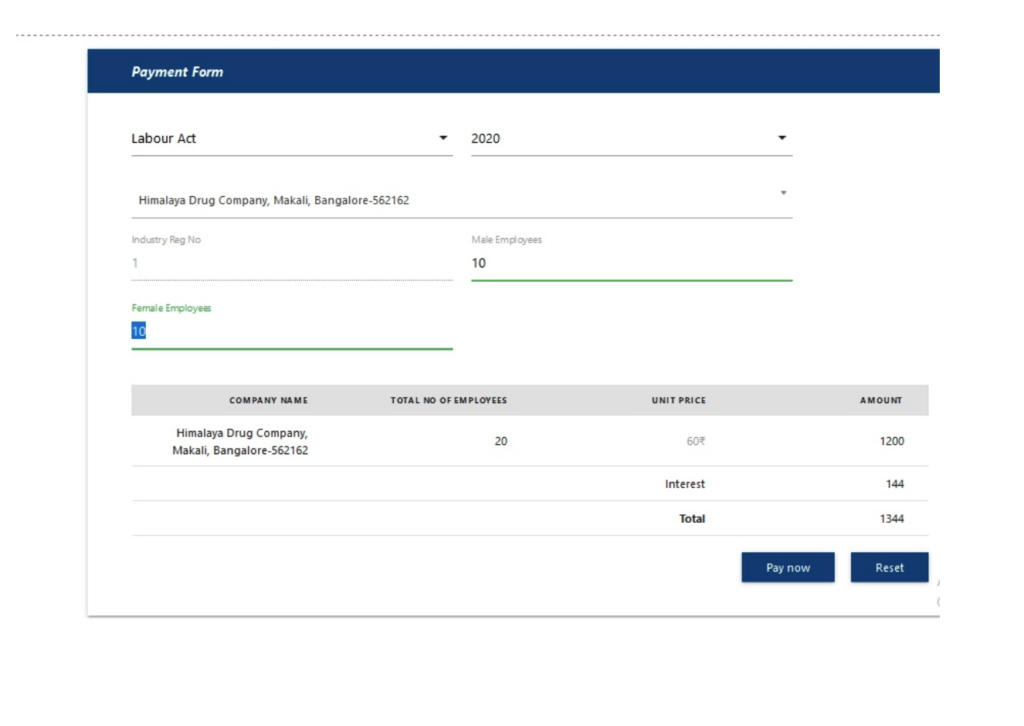Expand the Himalaya Drug Company selector arrow
This screenshot has width=1024, height=726.
click(783, 193)
